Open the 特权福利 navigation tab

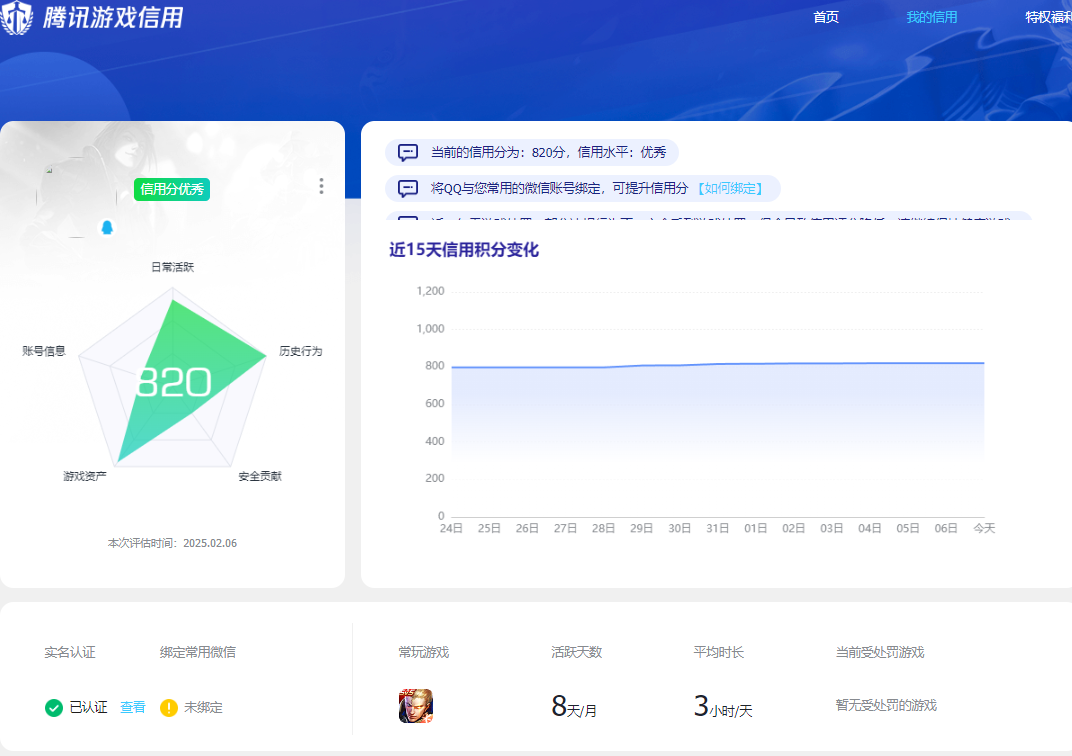click(x=1049, y=17)
